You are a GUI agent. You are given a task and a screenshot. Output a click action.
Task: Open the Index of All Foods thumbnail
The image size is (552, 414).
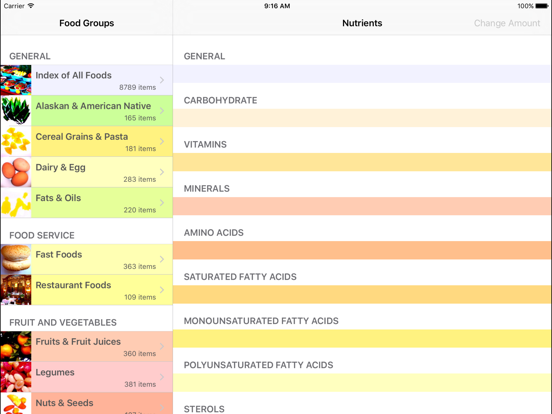pos(16,80)
